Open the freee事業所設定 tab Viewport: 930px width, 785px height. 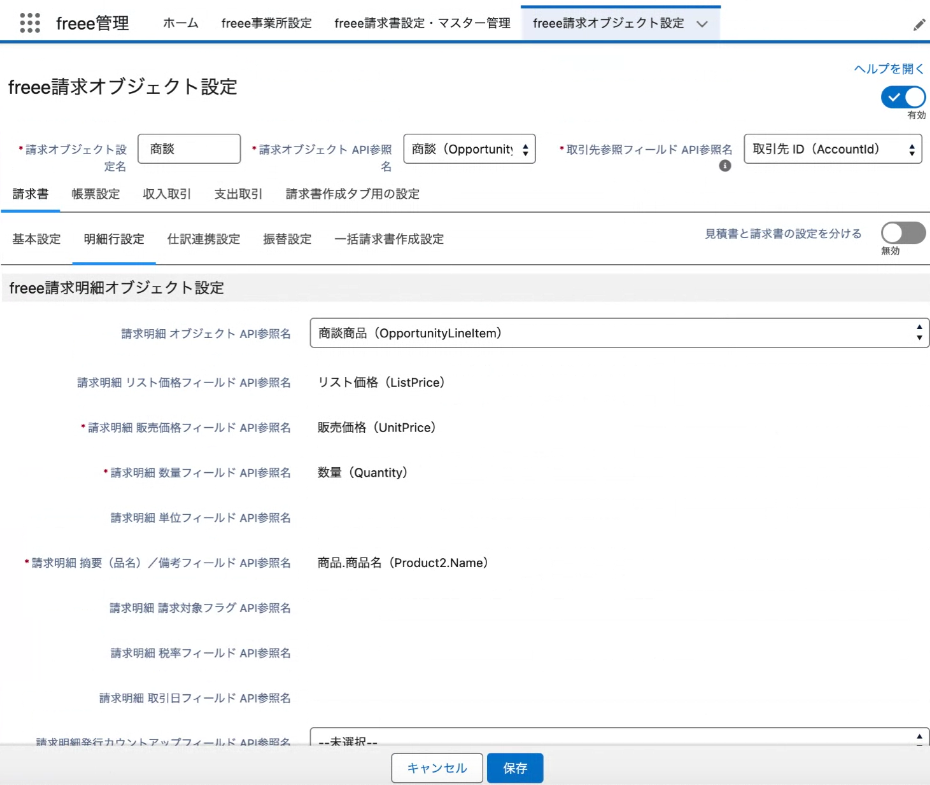pyautogui.click(x=266, y=23)
